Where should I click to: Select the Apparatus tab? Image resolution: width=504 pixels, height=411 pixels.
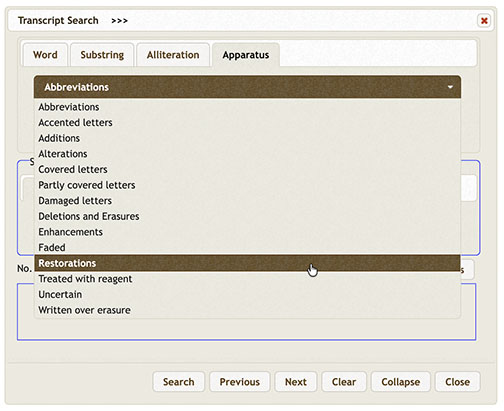[246, 55]
